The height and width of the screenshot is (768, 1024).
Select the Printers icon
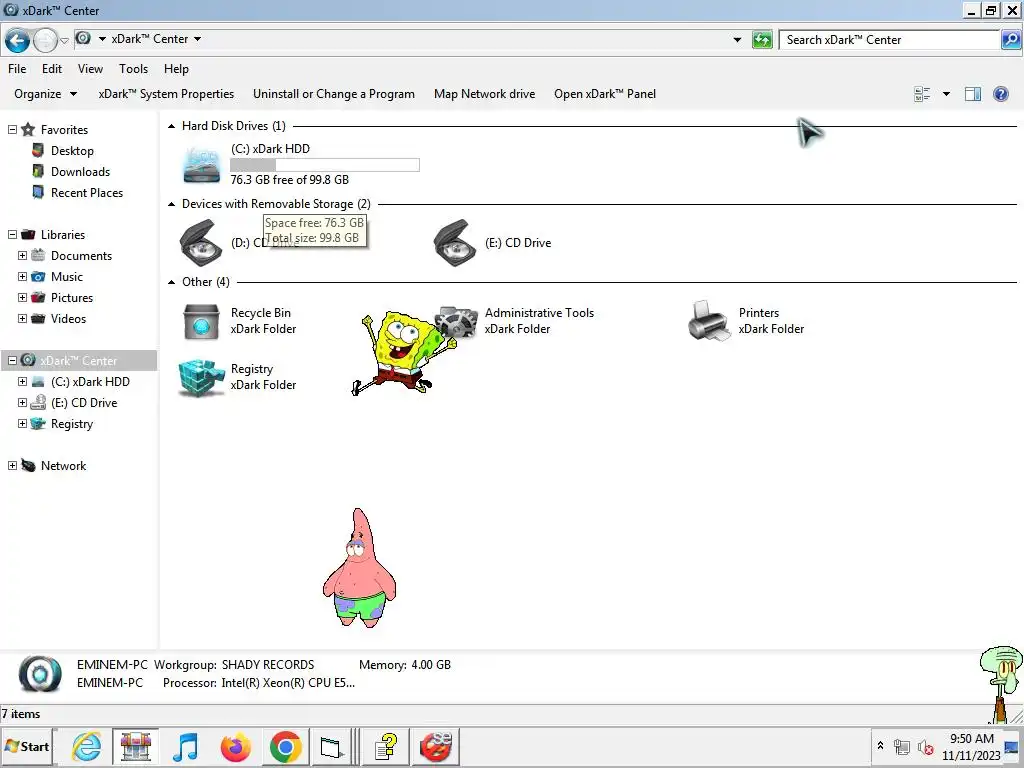(x=709, y=321)
